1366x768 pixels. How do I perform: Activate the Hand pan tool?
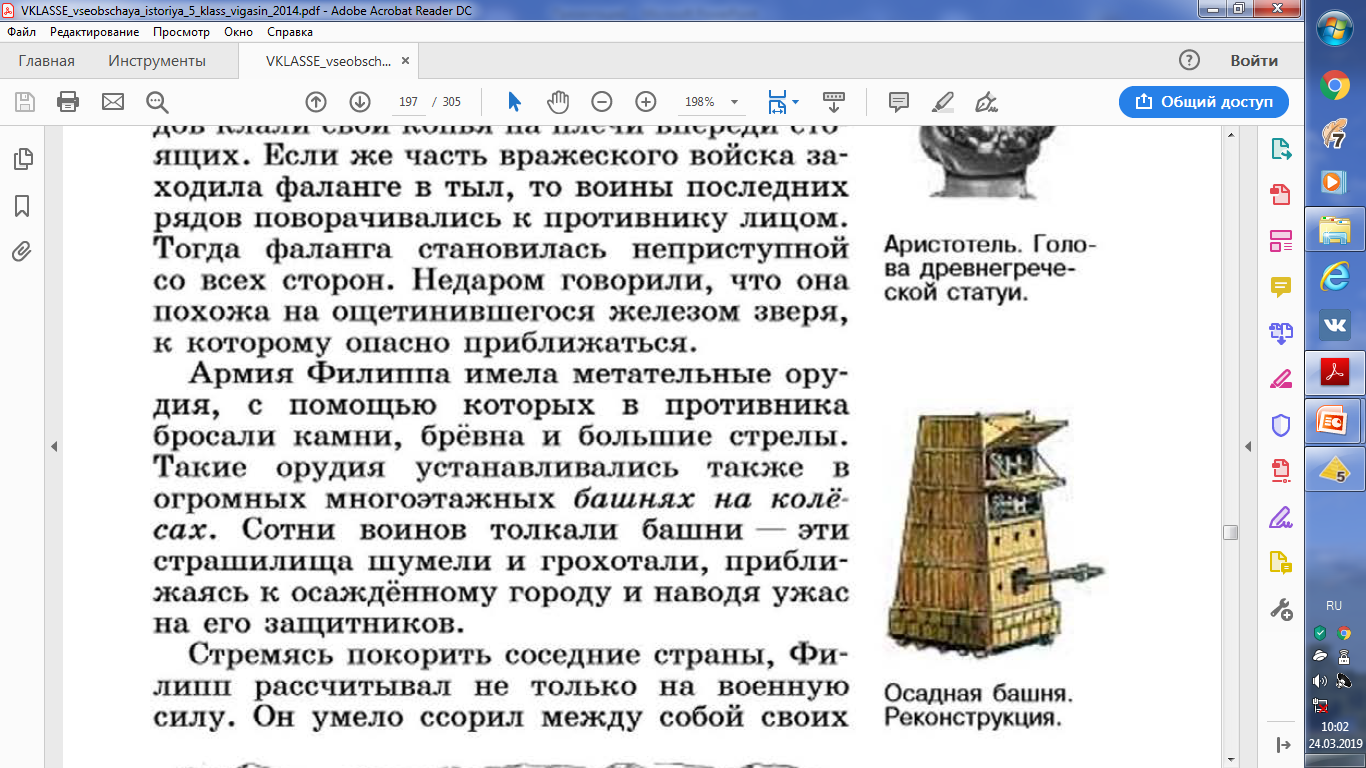pyautogui.click(x=558, y=101)
